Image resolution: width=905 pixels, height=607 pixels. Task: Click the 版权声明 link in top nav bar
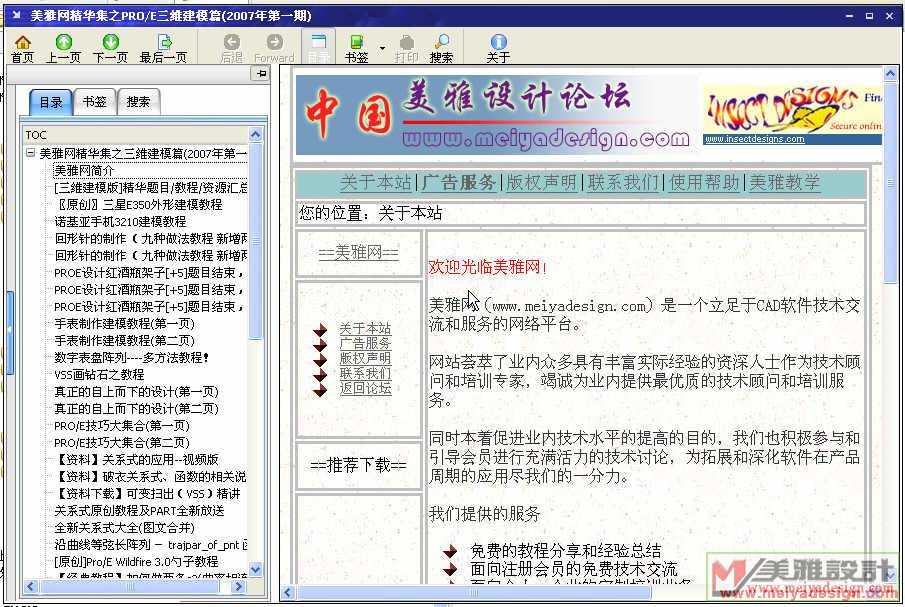541,182
